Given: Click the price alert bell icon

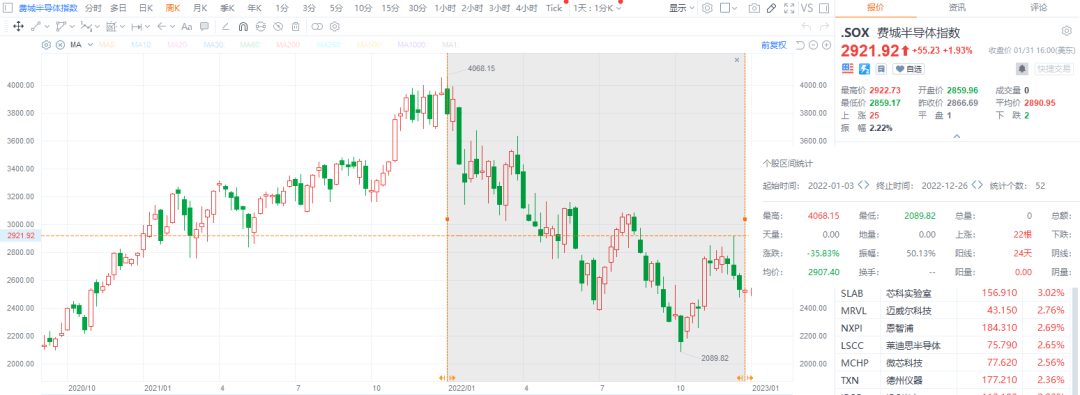Looking at the screenshot, I should pos(1023,69).
